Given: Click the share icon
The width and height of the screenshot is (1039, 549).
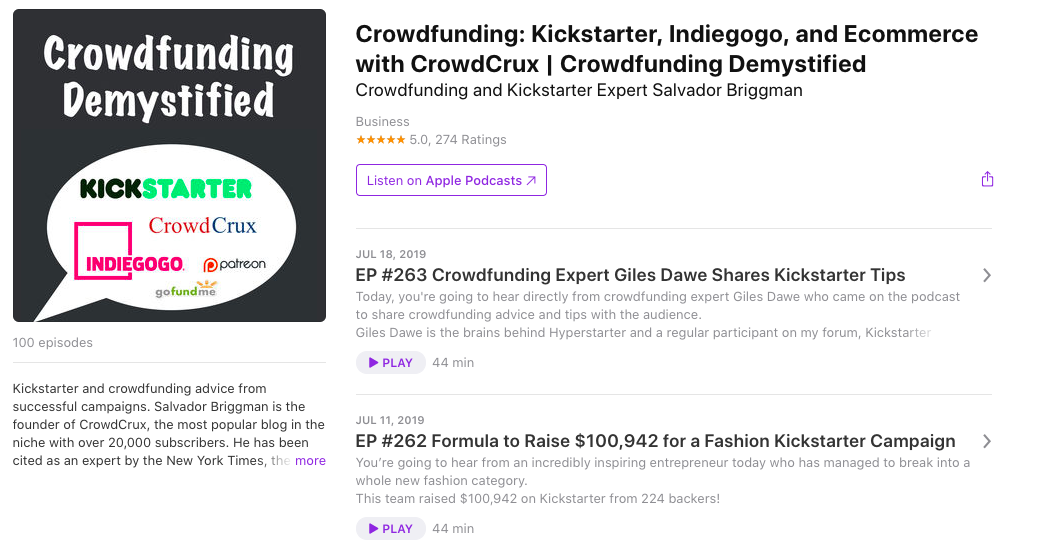Looking at the screenshot, I should coord(987,180).
